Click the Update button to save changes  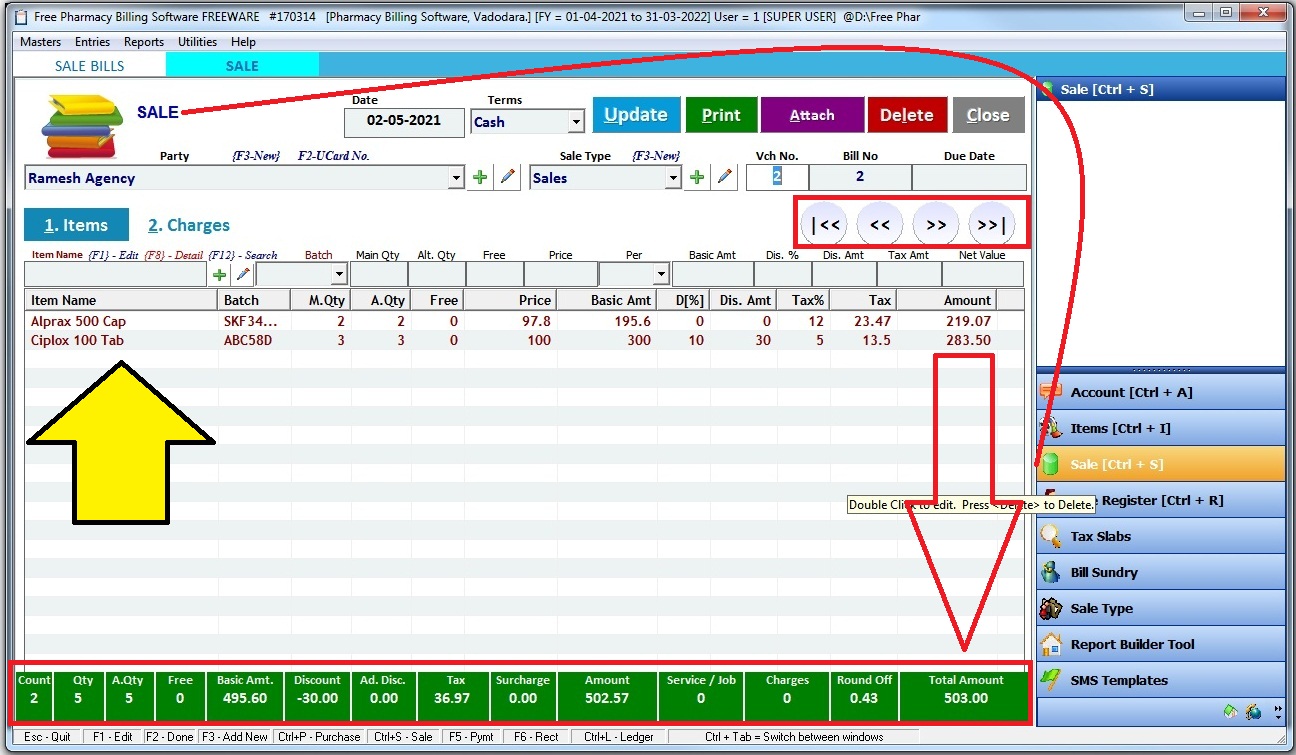(636, 114)
